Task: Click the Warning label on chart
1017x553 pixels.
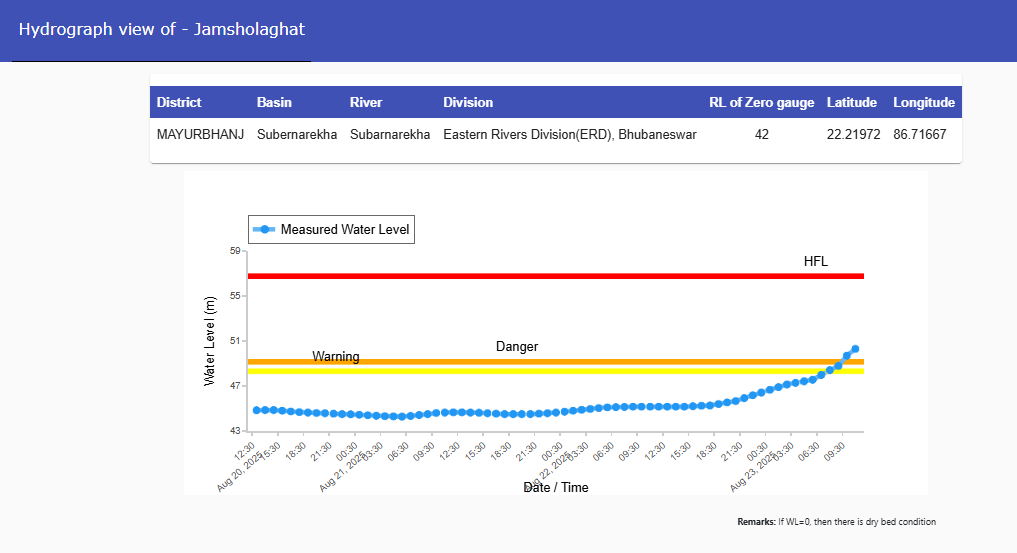Action: pyautogui.click(x=335, y=356)
